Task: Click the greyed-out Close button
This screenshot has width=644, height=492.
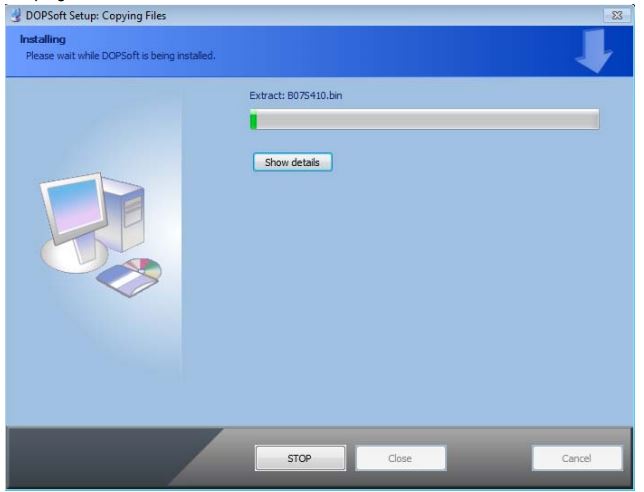Action: pos(400,458)
